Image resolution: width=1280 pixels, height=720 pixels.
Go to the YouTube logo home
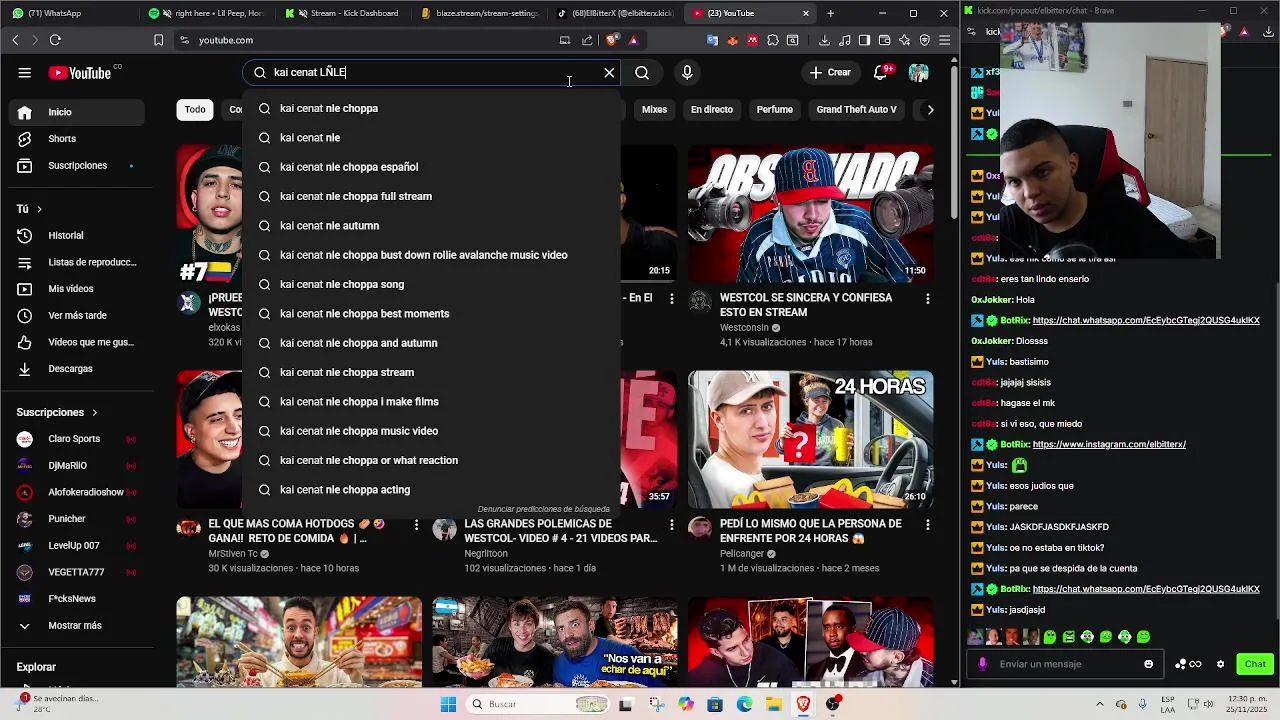(80, 72)
